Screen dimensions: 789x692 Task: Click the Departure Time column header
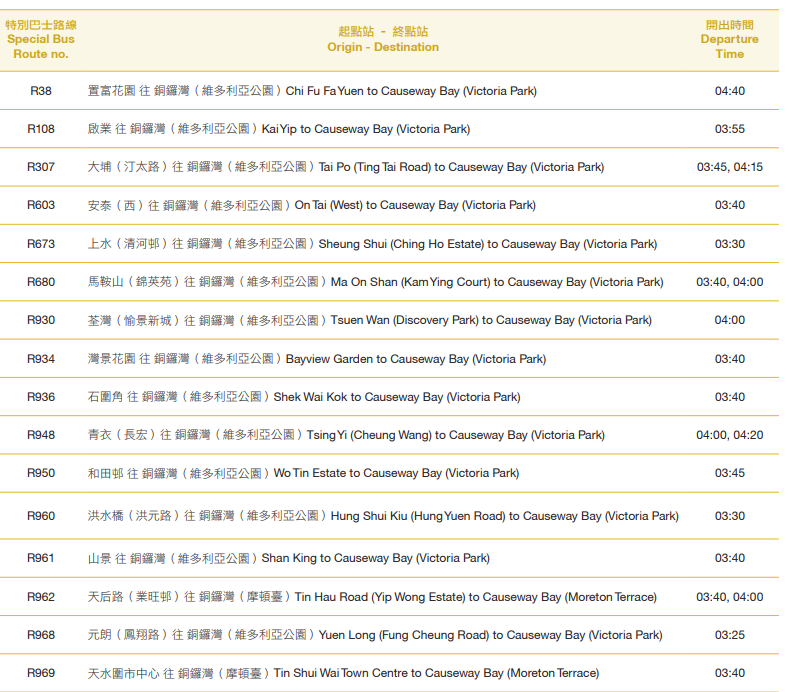(729, 39)
